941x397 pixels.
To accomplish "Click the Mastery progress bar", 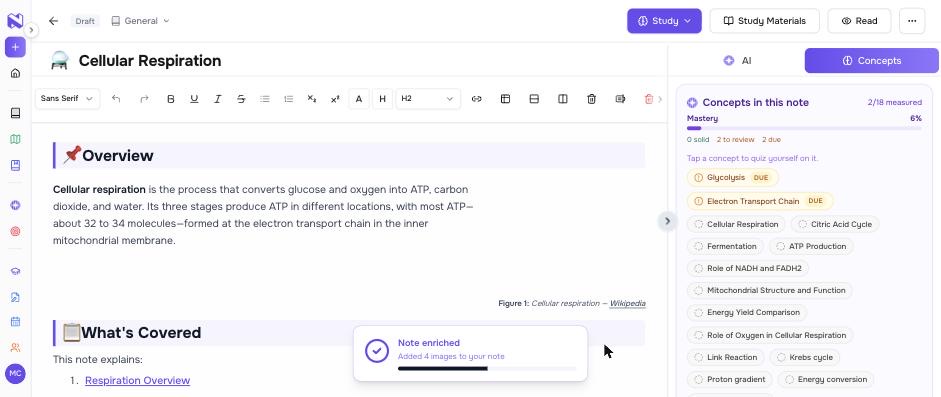I will click(x=804, y=128).
